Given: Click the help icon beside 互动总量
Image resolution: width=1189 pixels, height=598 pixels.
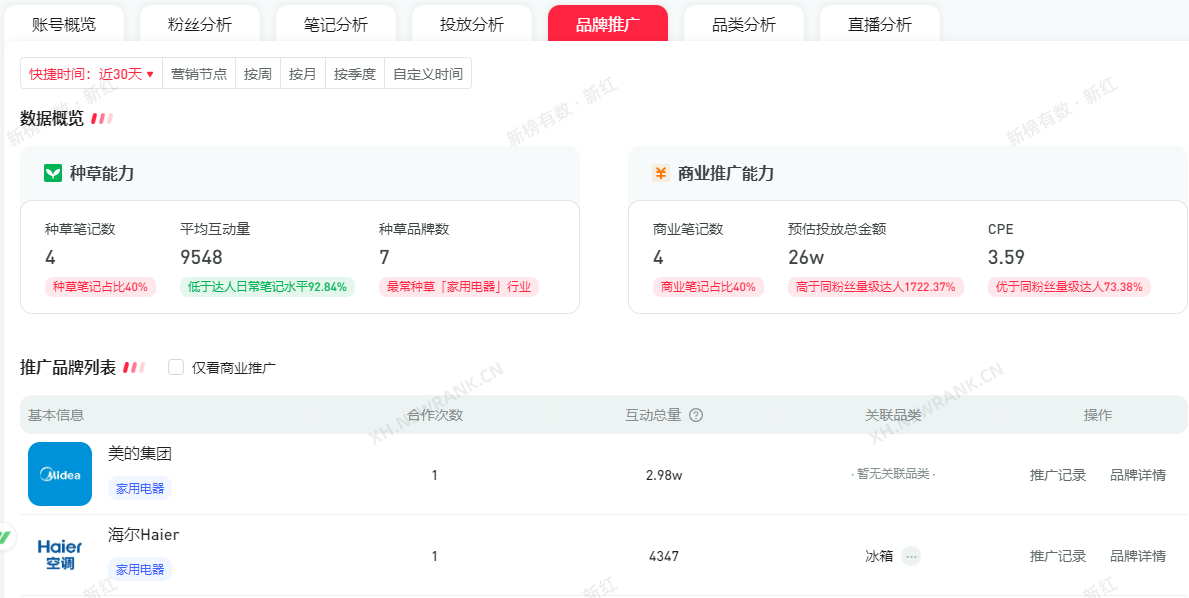Looking at the screenshot, I should click(696, 415).
